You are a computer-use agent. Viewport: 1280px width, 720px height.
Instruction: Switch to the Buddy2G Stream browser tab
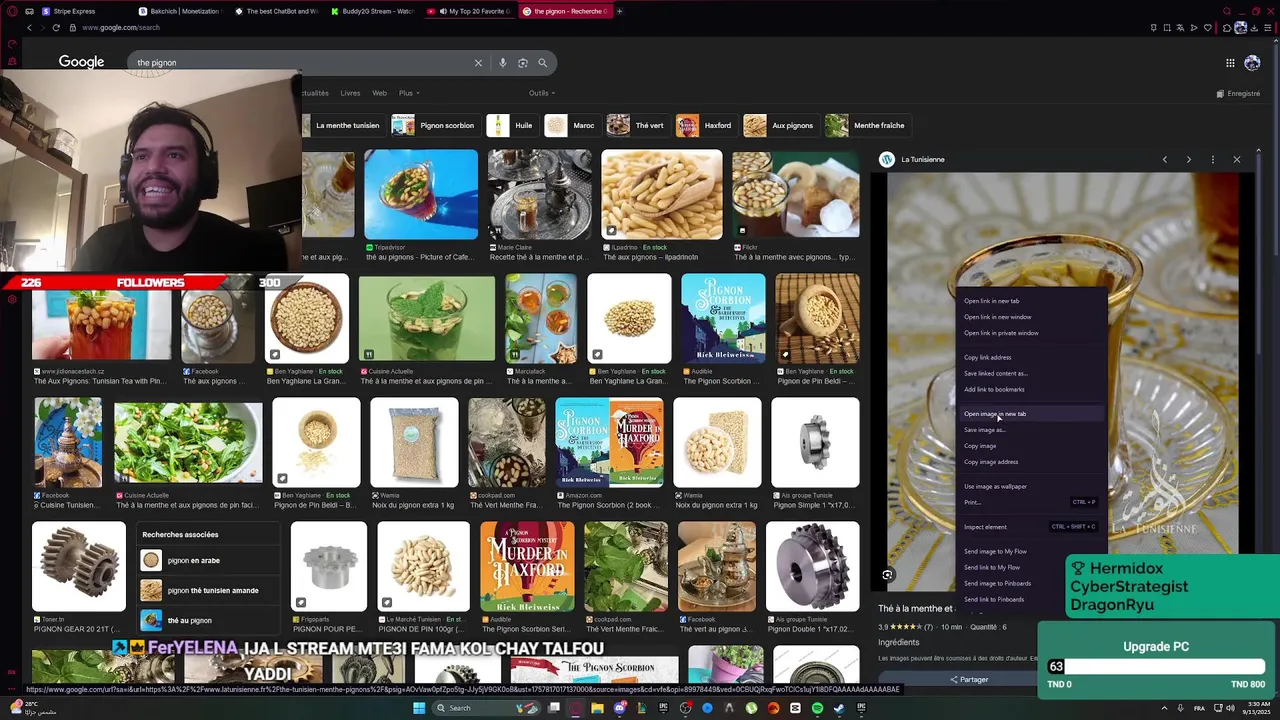click(x=372, y=11)
